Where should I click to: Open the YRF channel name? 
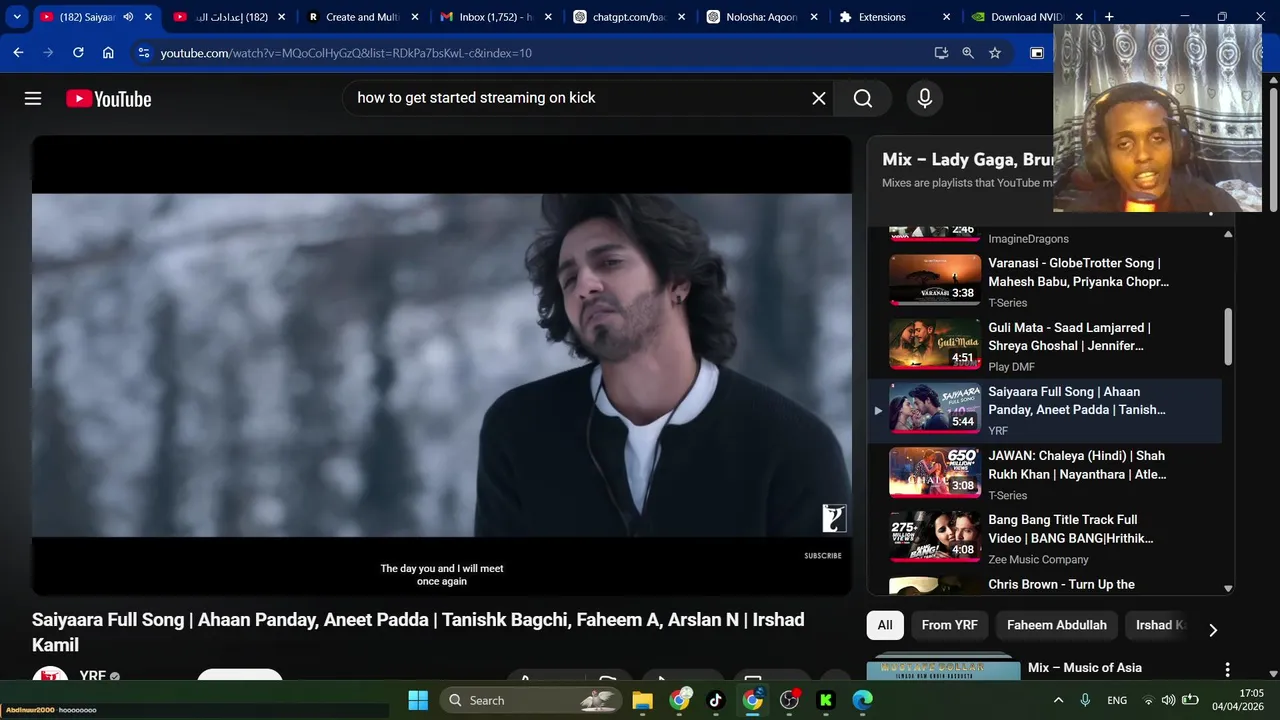92,676
